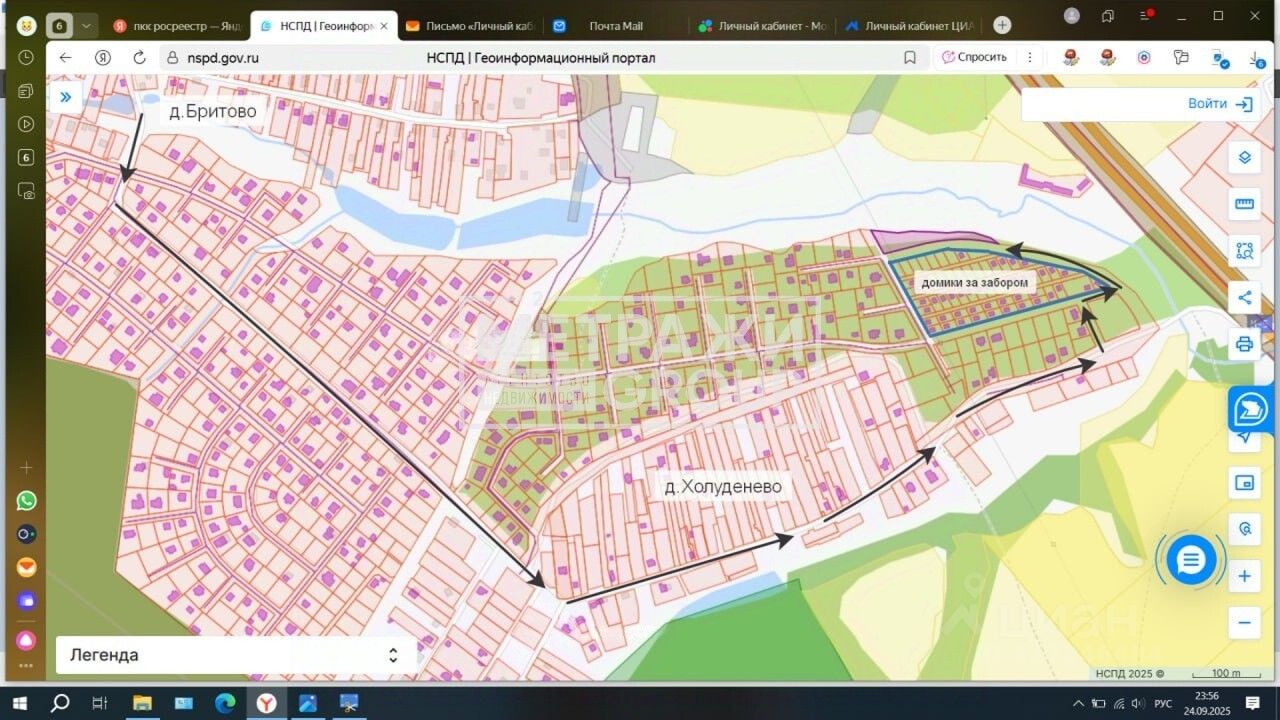The height and width of the screenshot is (720, 1280).
Task: Expand the left side panel with double chevron
Action: 65,96
